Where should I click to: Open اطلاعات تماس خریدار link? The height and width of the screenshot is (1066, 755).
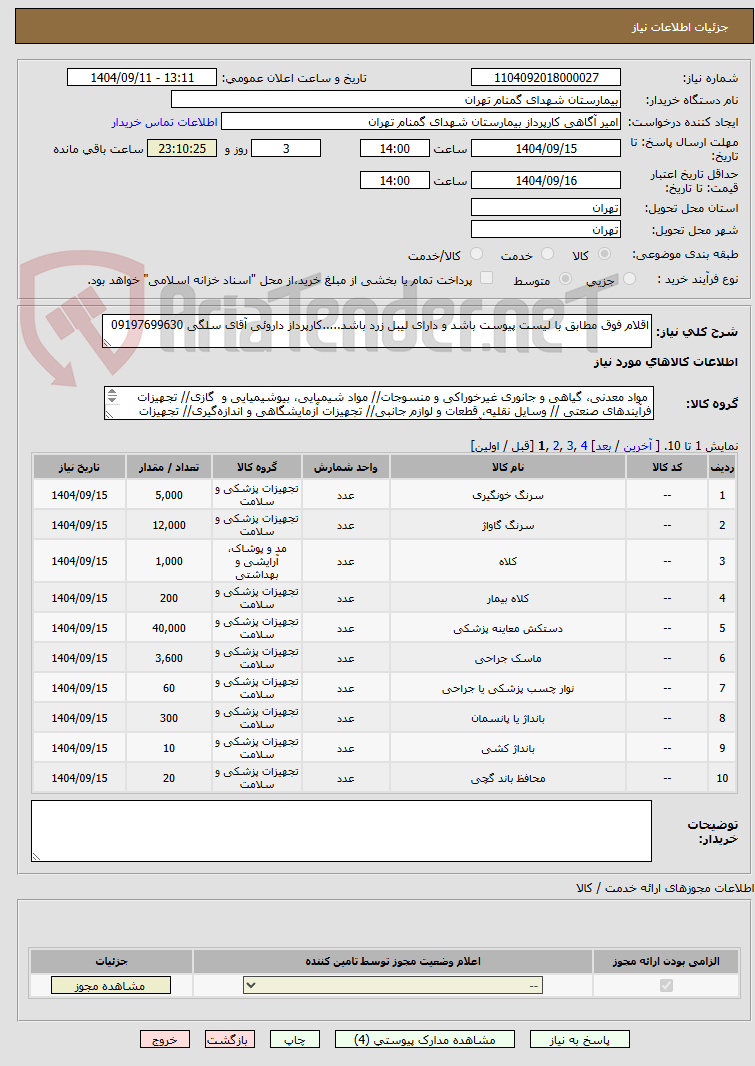(164, 122)
